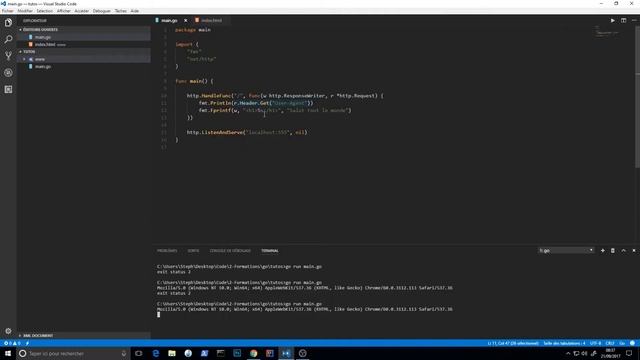Image resolution: width=640 pixels, height=360 pixels.
Task: Open Windows Start menu
Action: 8,353
